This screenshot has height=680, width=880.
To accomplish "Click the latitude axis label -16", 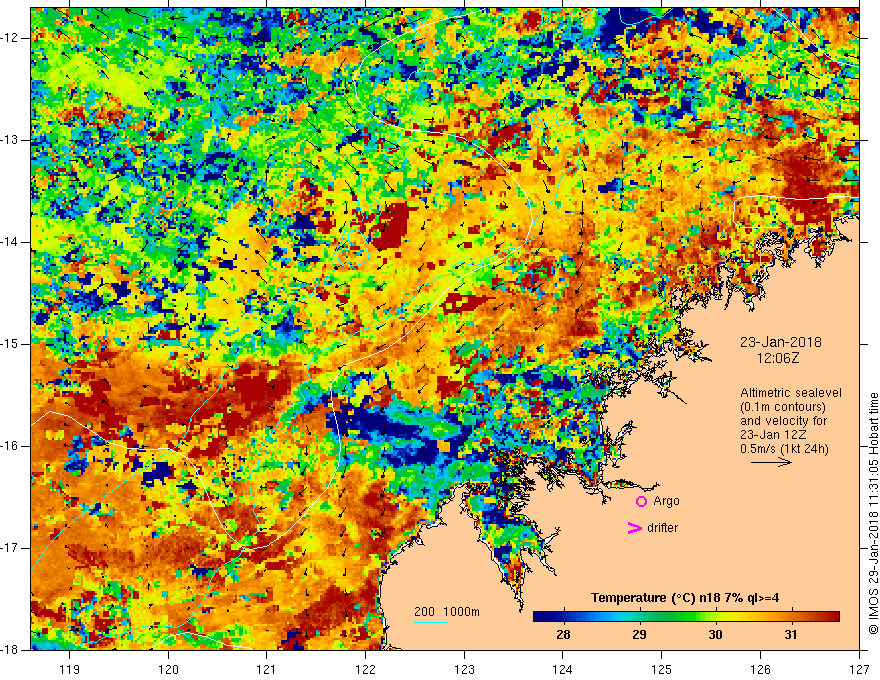I will (x=10, y=446).
